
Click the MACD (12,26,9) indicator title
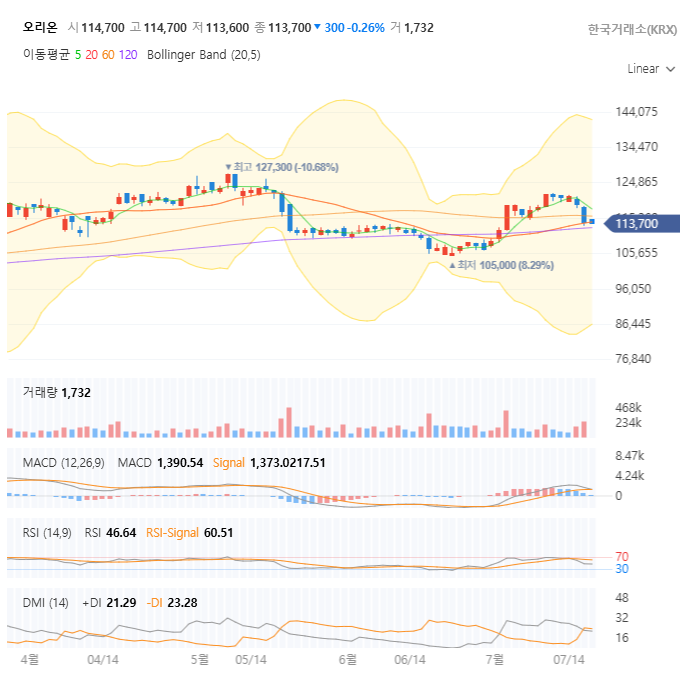point(64,463)
